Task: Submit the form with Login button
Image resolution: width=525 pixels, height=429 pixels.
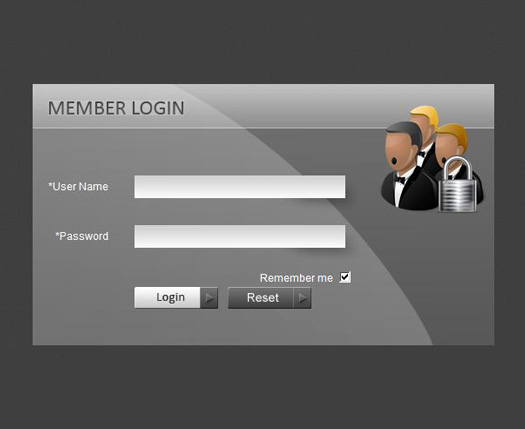Action: [176, 298]
